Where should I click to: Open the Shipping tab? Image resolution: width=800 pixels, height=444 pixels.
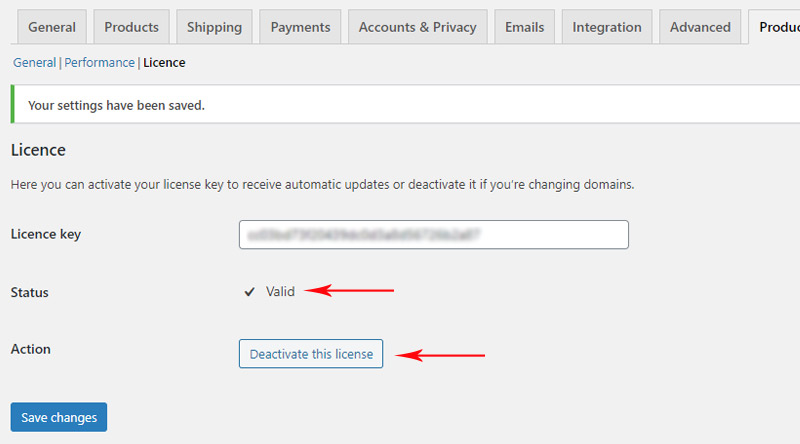(x=214, y=27)
